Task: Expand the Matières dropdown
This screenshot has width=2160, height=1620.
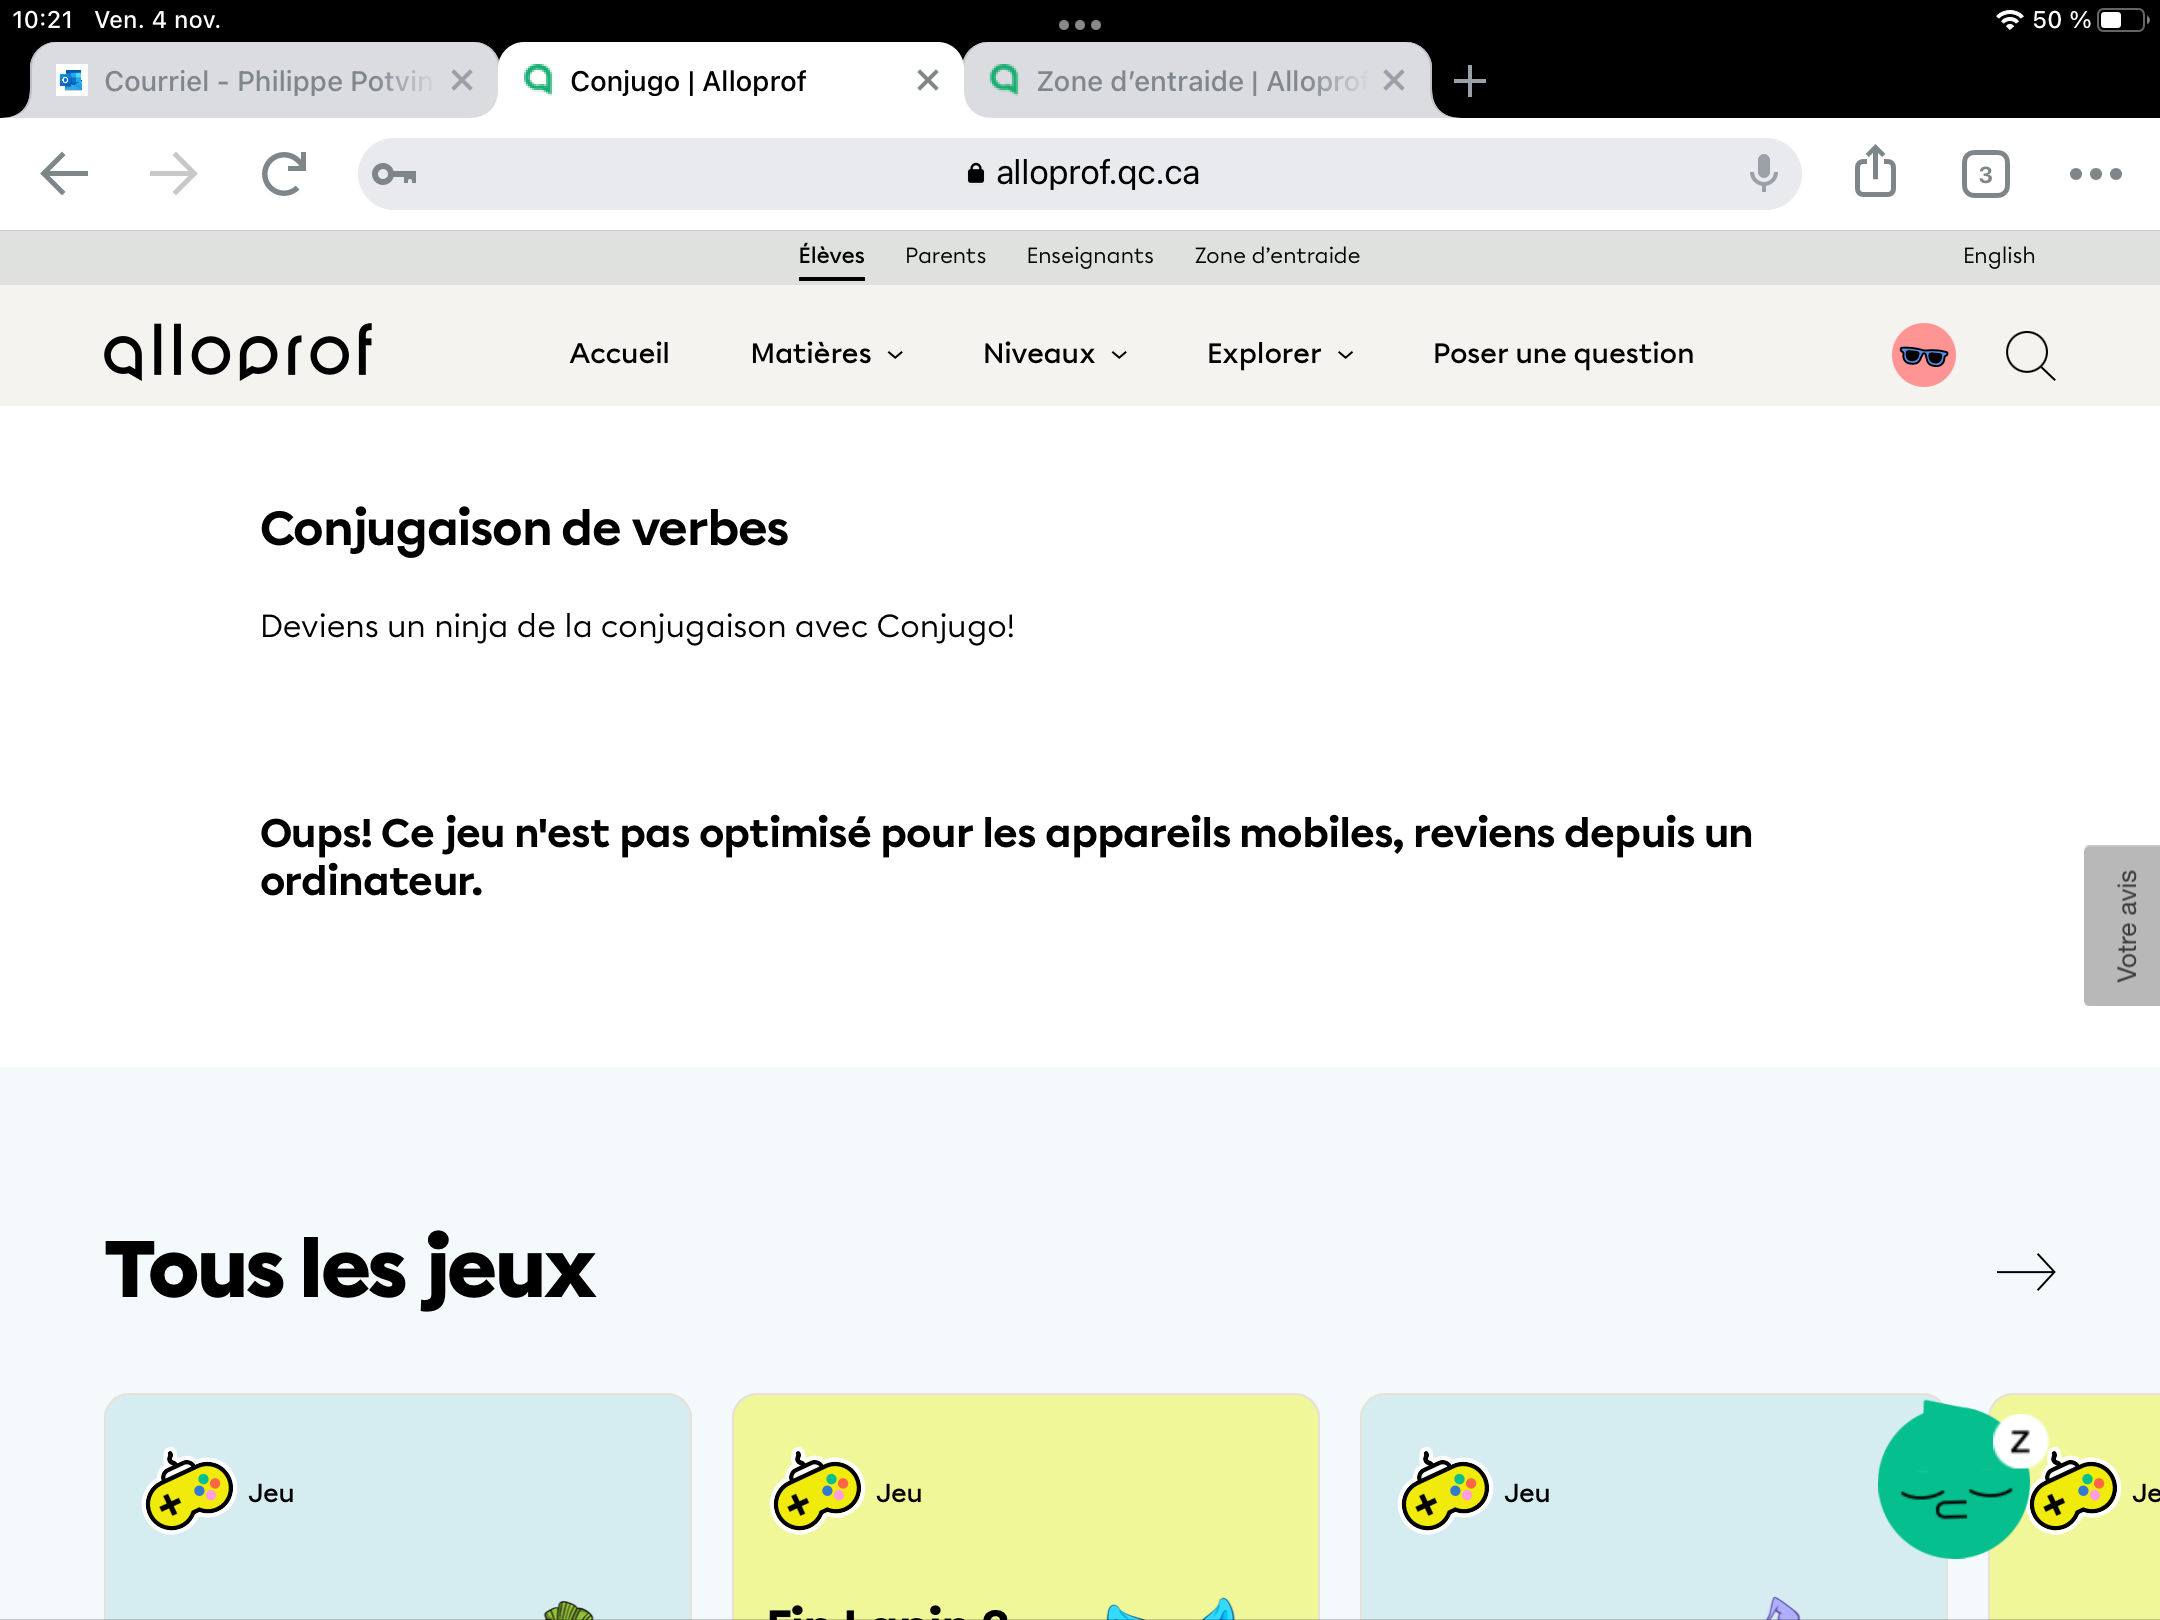Action: [827, 354]
